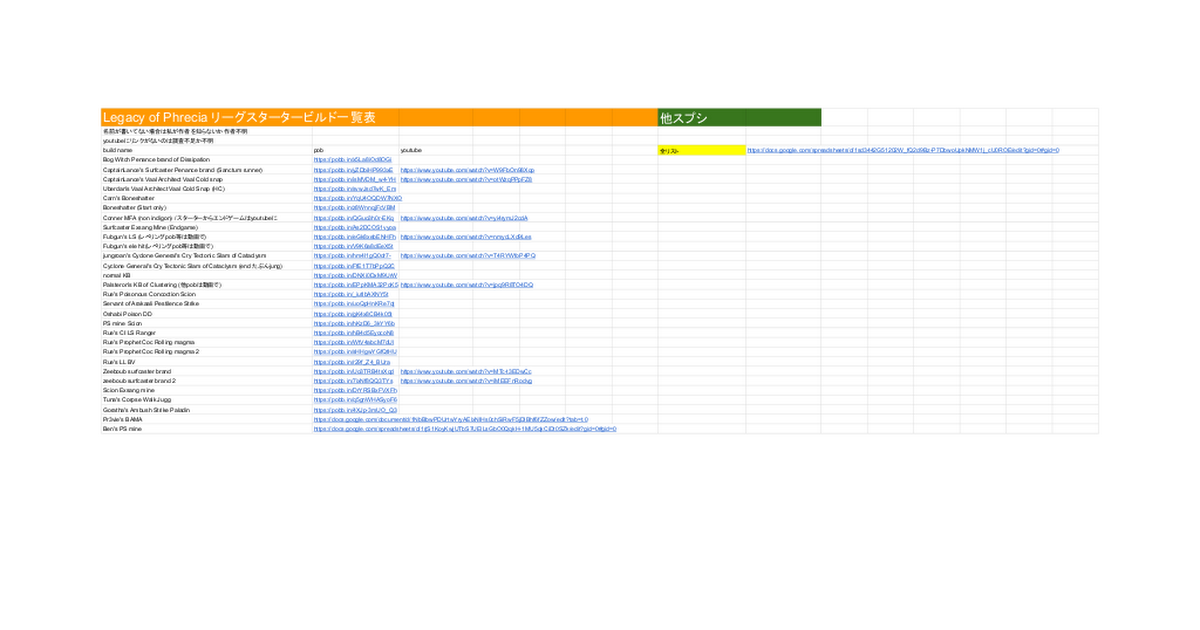1200x630 pixels.
Task: Select the orange Legacy of Phrecia title cell
Action: click(x=378, y=118)
